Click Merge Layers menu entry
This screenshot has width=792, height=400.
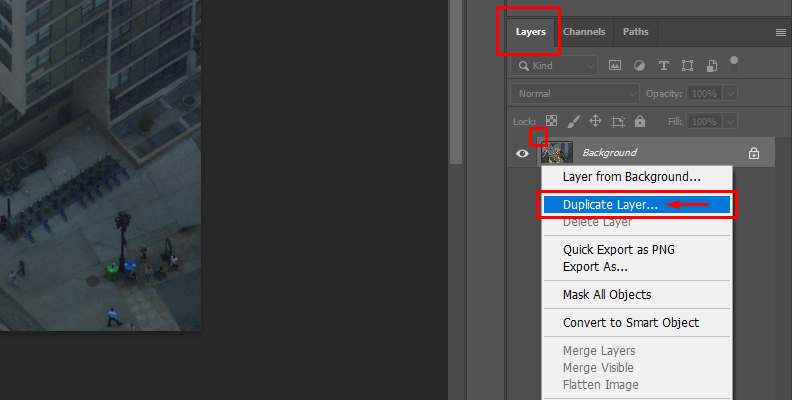636,351
